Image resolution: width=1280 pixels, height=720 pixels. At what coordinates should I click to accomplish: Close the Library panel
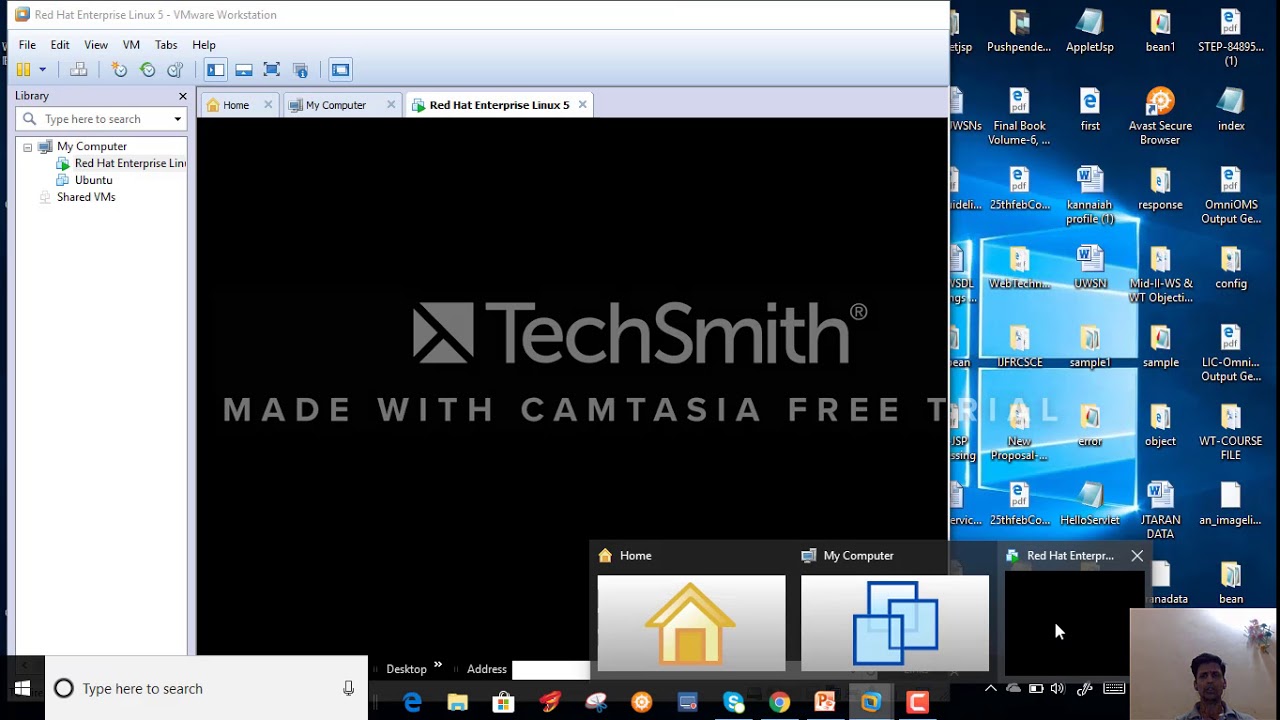click(x=182, y=96)
